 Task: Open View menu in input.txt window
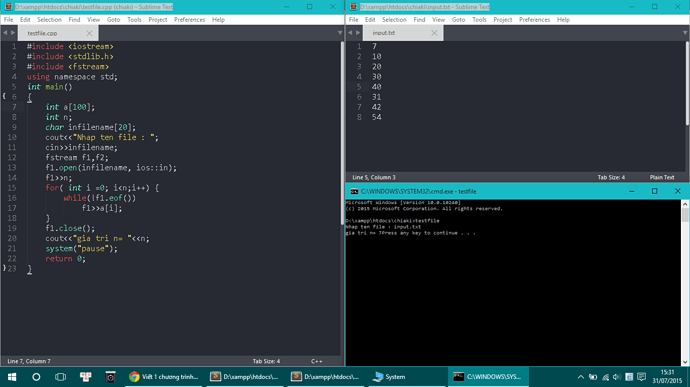pos(438,20)
